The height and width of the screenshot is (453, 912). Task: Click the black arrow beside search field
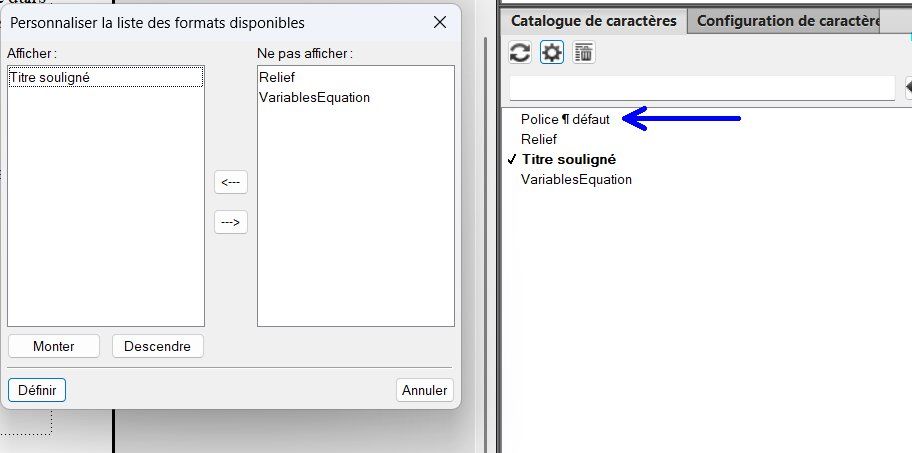[908, 88]
